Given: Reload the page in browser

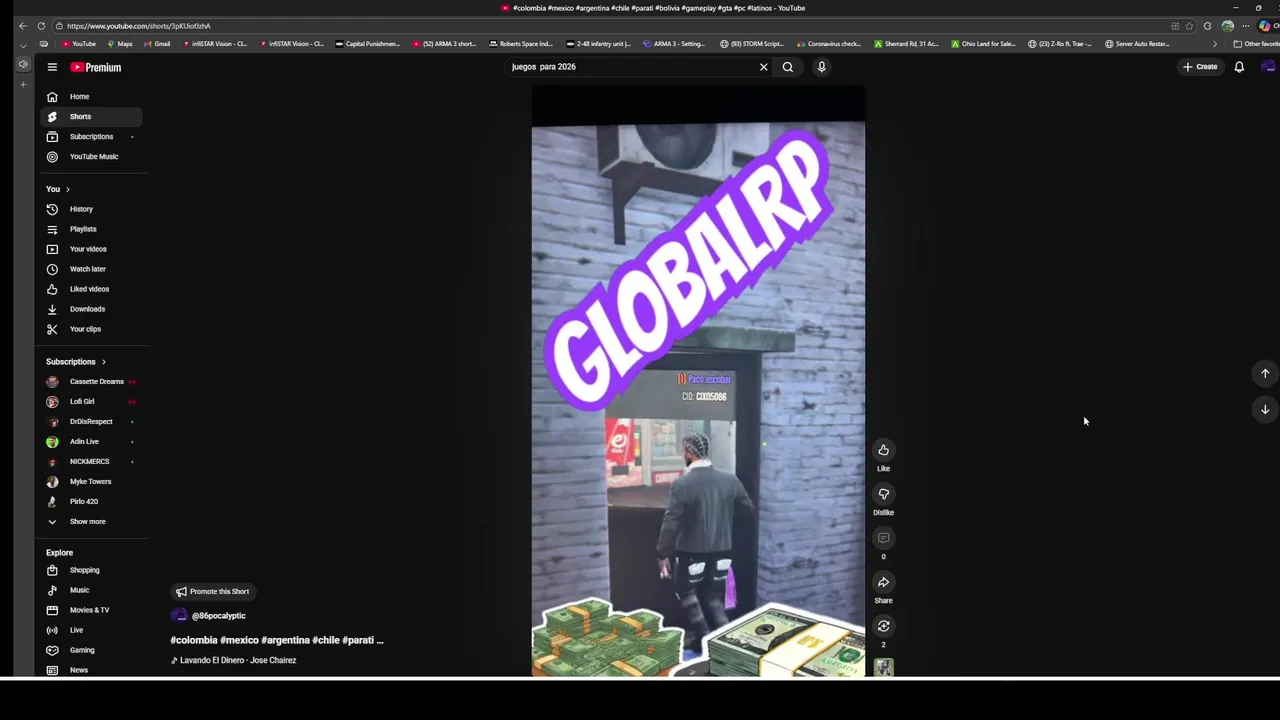Looking at the screenshot, I should pos(41,26).
